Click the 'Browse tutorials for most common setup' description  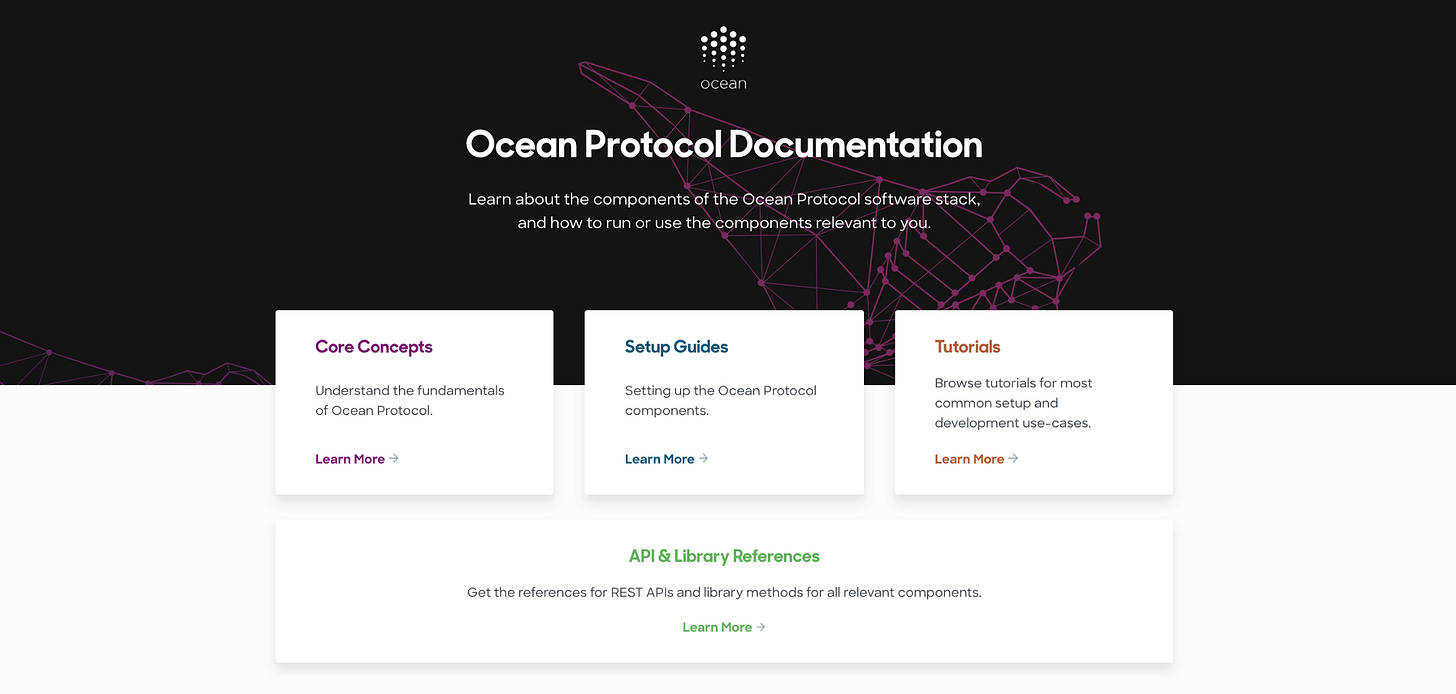(1014, 403)
